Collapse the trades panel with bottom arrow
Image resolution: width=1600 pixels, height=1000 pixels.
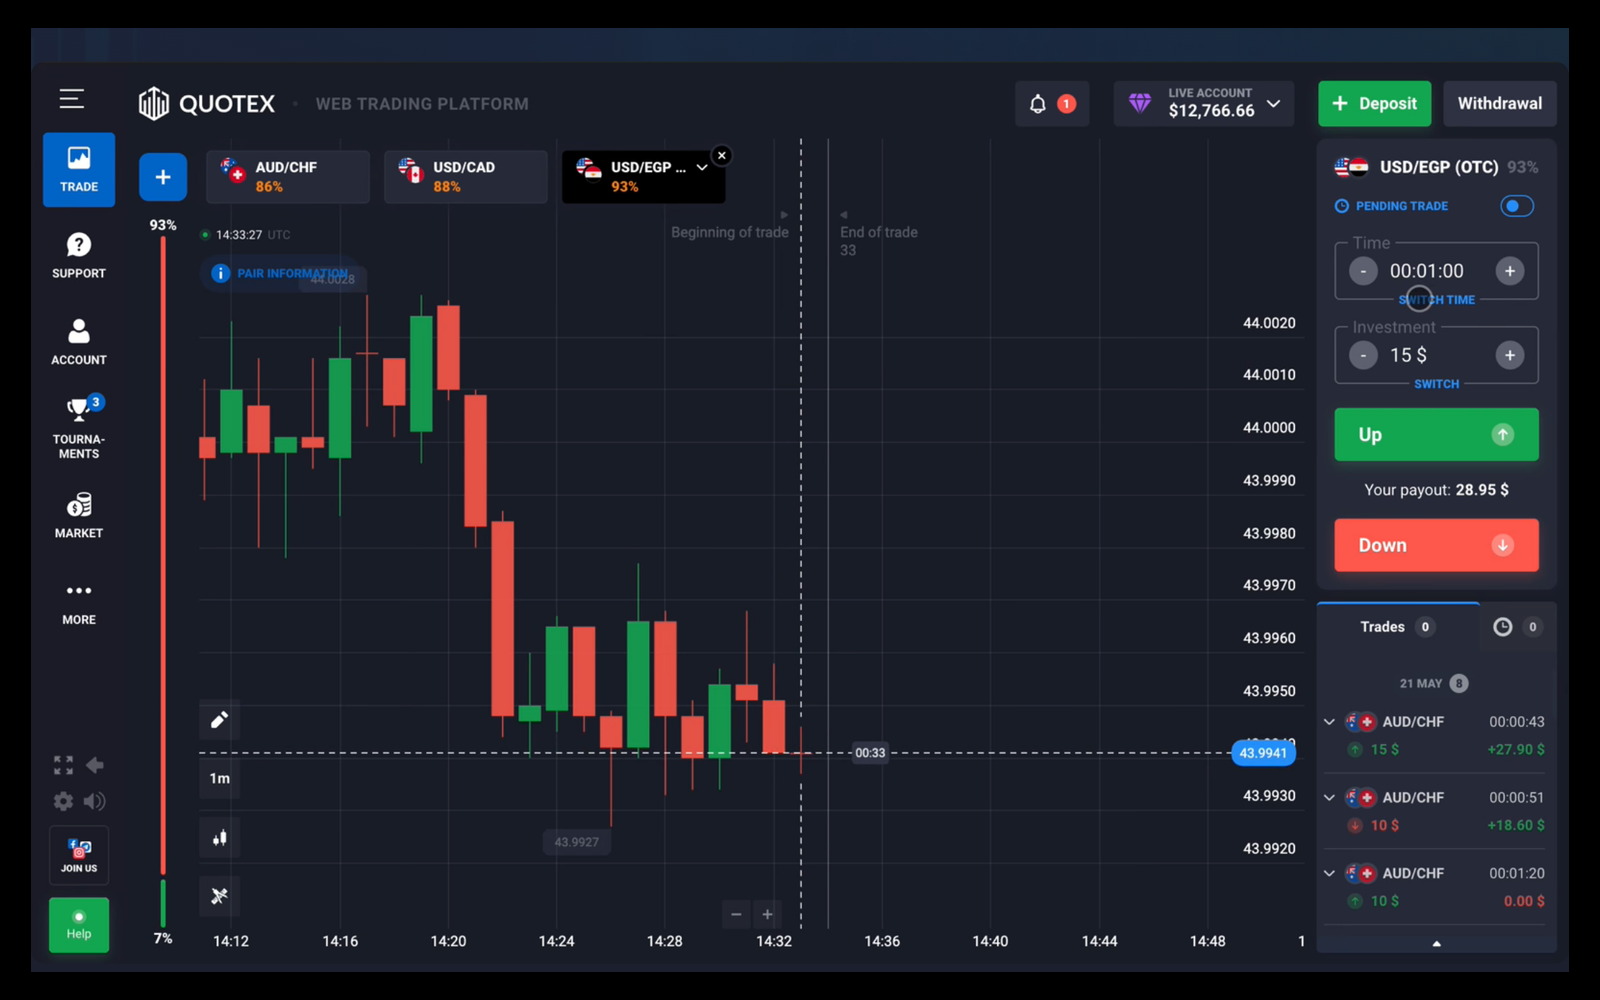tap(1437, 943)
